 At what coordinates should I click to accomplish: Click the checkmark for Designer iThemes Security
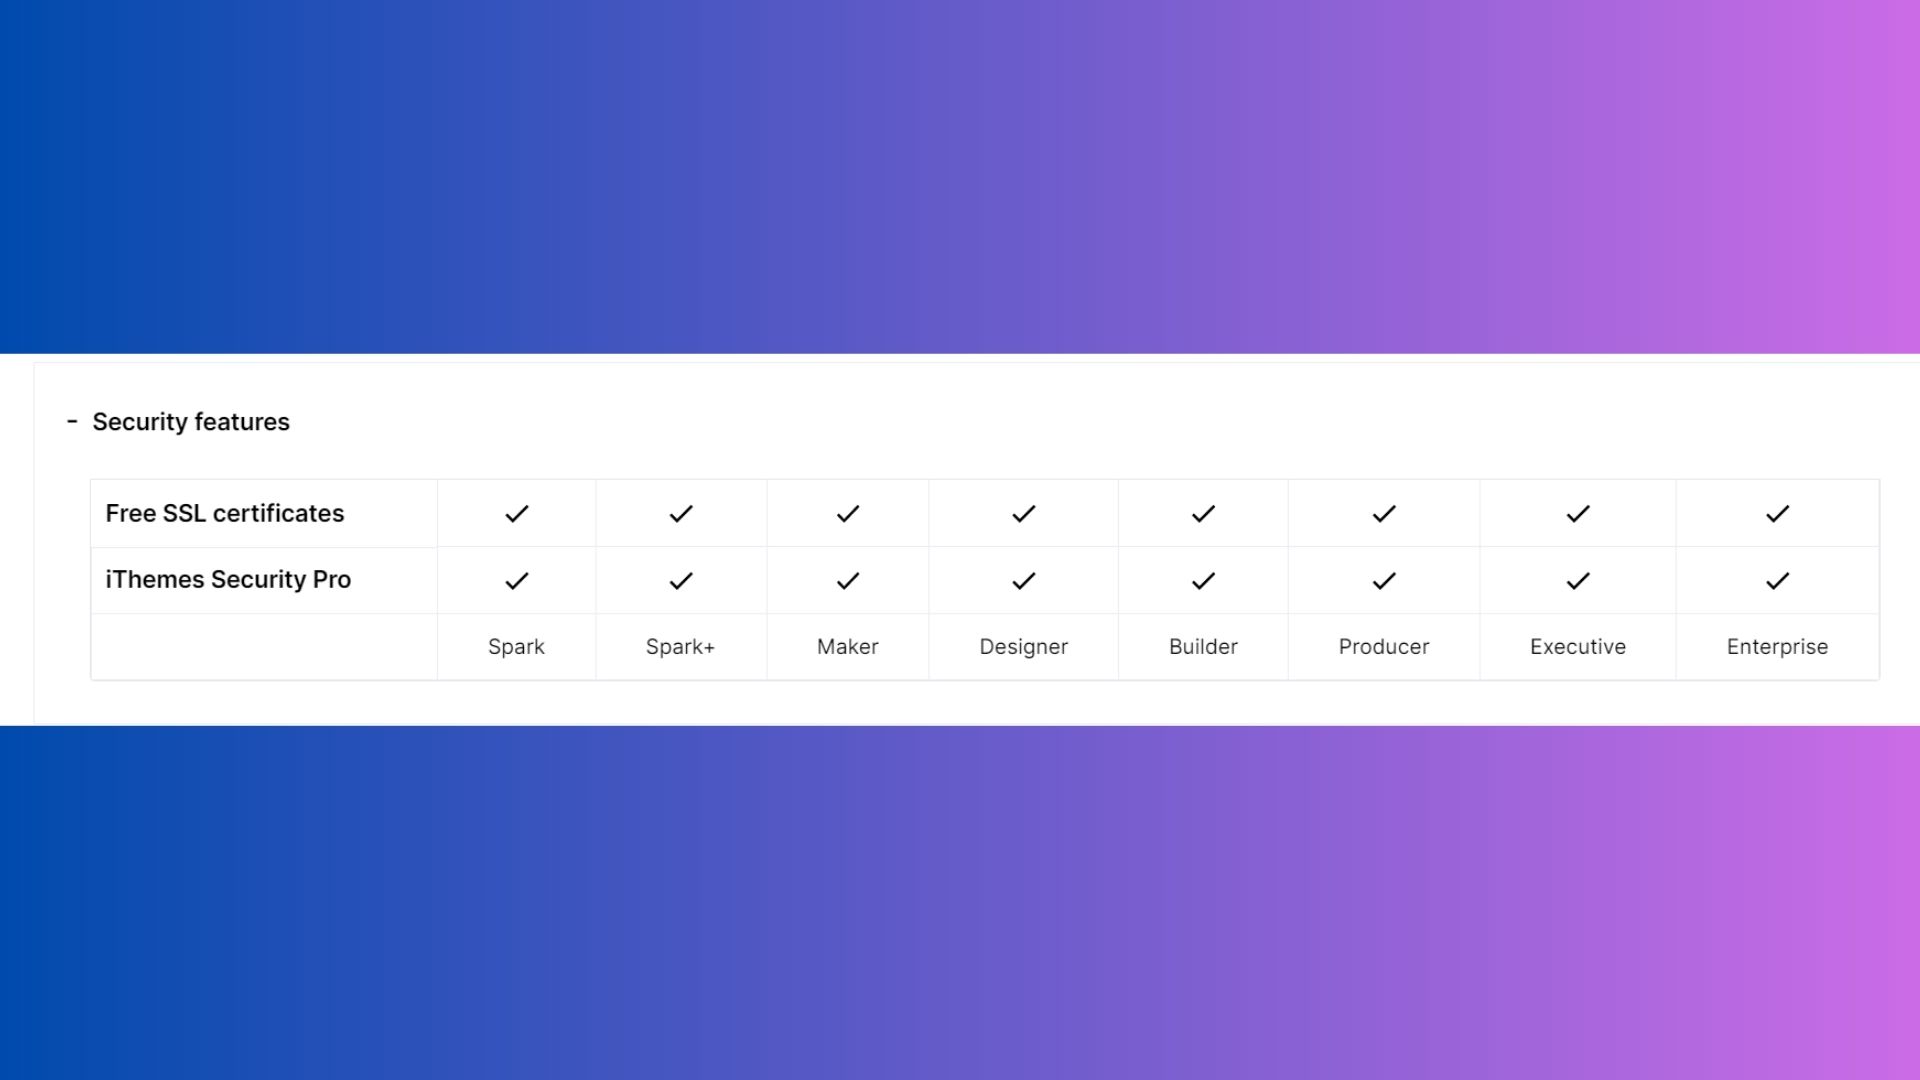1023,580
